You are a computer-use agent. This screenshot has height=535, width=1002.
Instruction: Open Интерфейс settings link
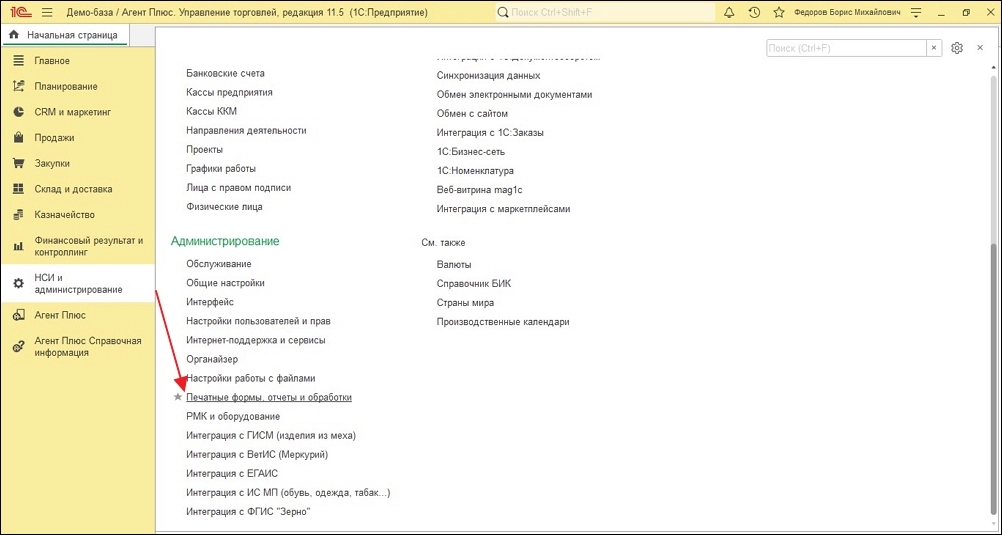pos(210,302)
